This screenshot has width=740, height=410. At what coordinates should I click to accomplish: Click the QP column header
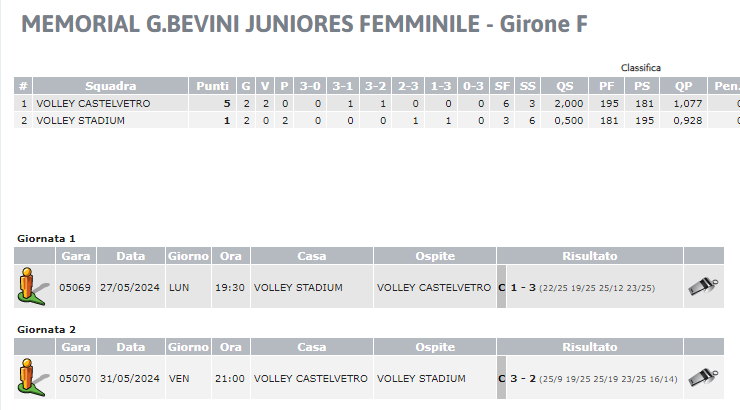coord(683,86)
